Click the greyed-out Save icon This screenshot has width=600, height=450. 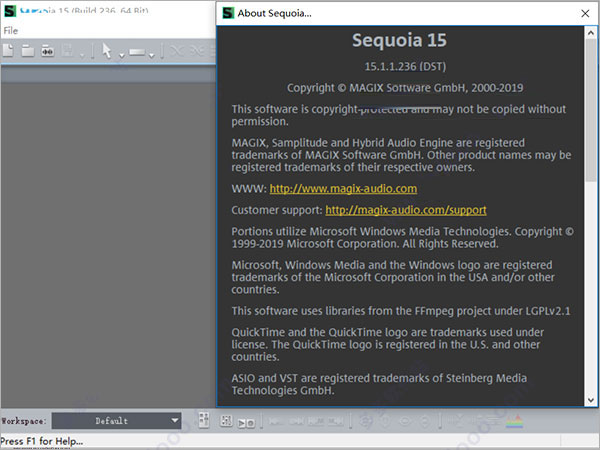click(x=68, y=51)
